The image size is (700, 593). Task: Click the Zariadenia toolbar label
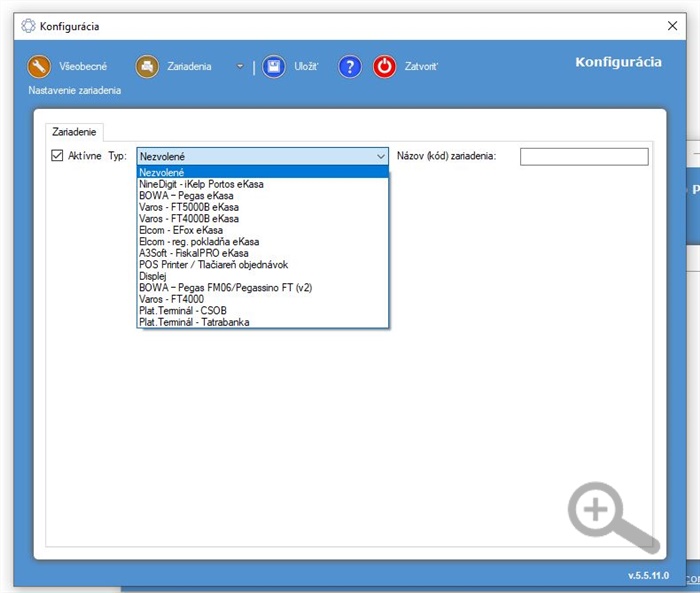click(x=189, y=67)
